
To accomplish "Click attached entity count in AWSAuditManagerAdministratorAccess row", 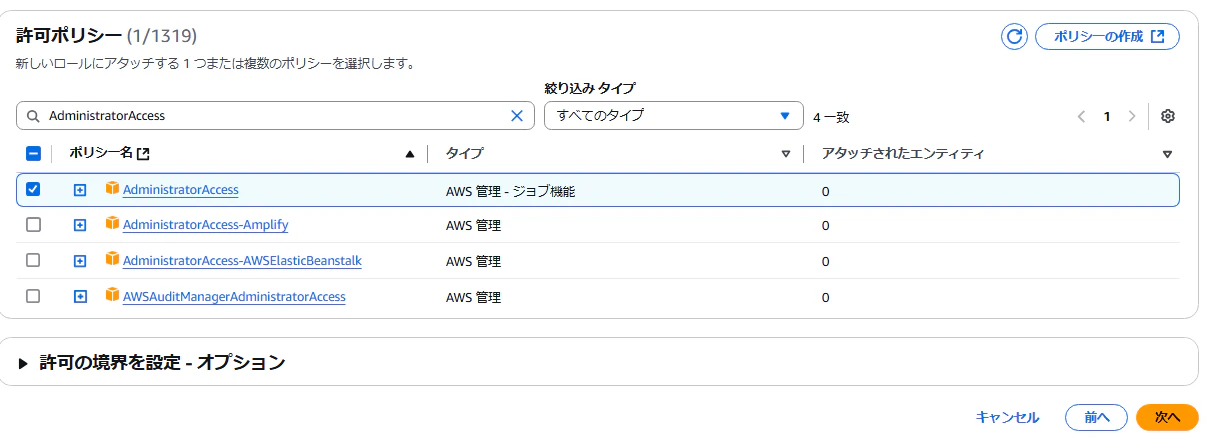I will (x=825, y=298).
